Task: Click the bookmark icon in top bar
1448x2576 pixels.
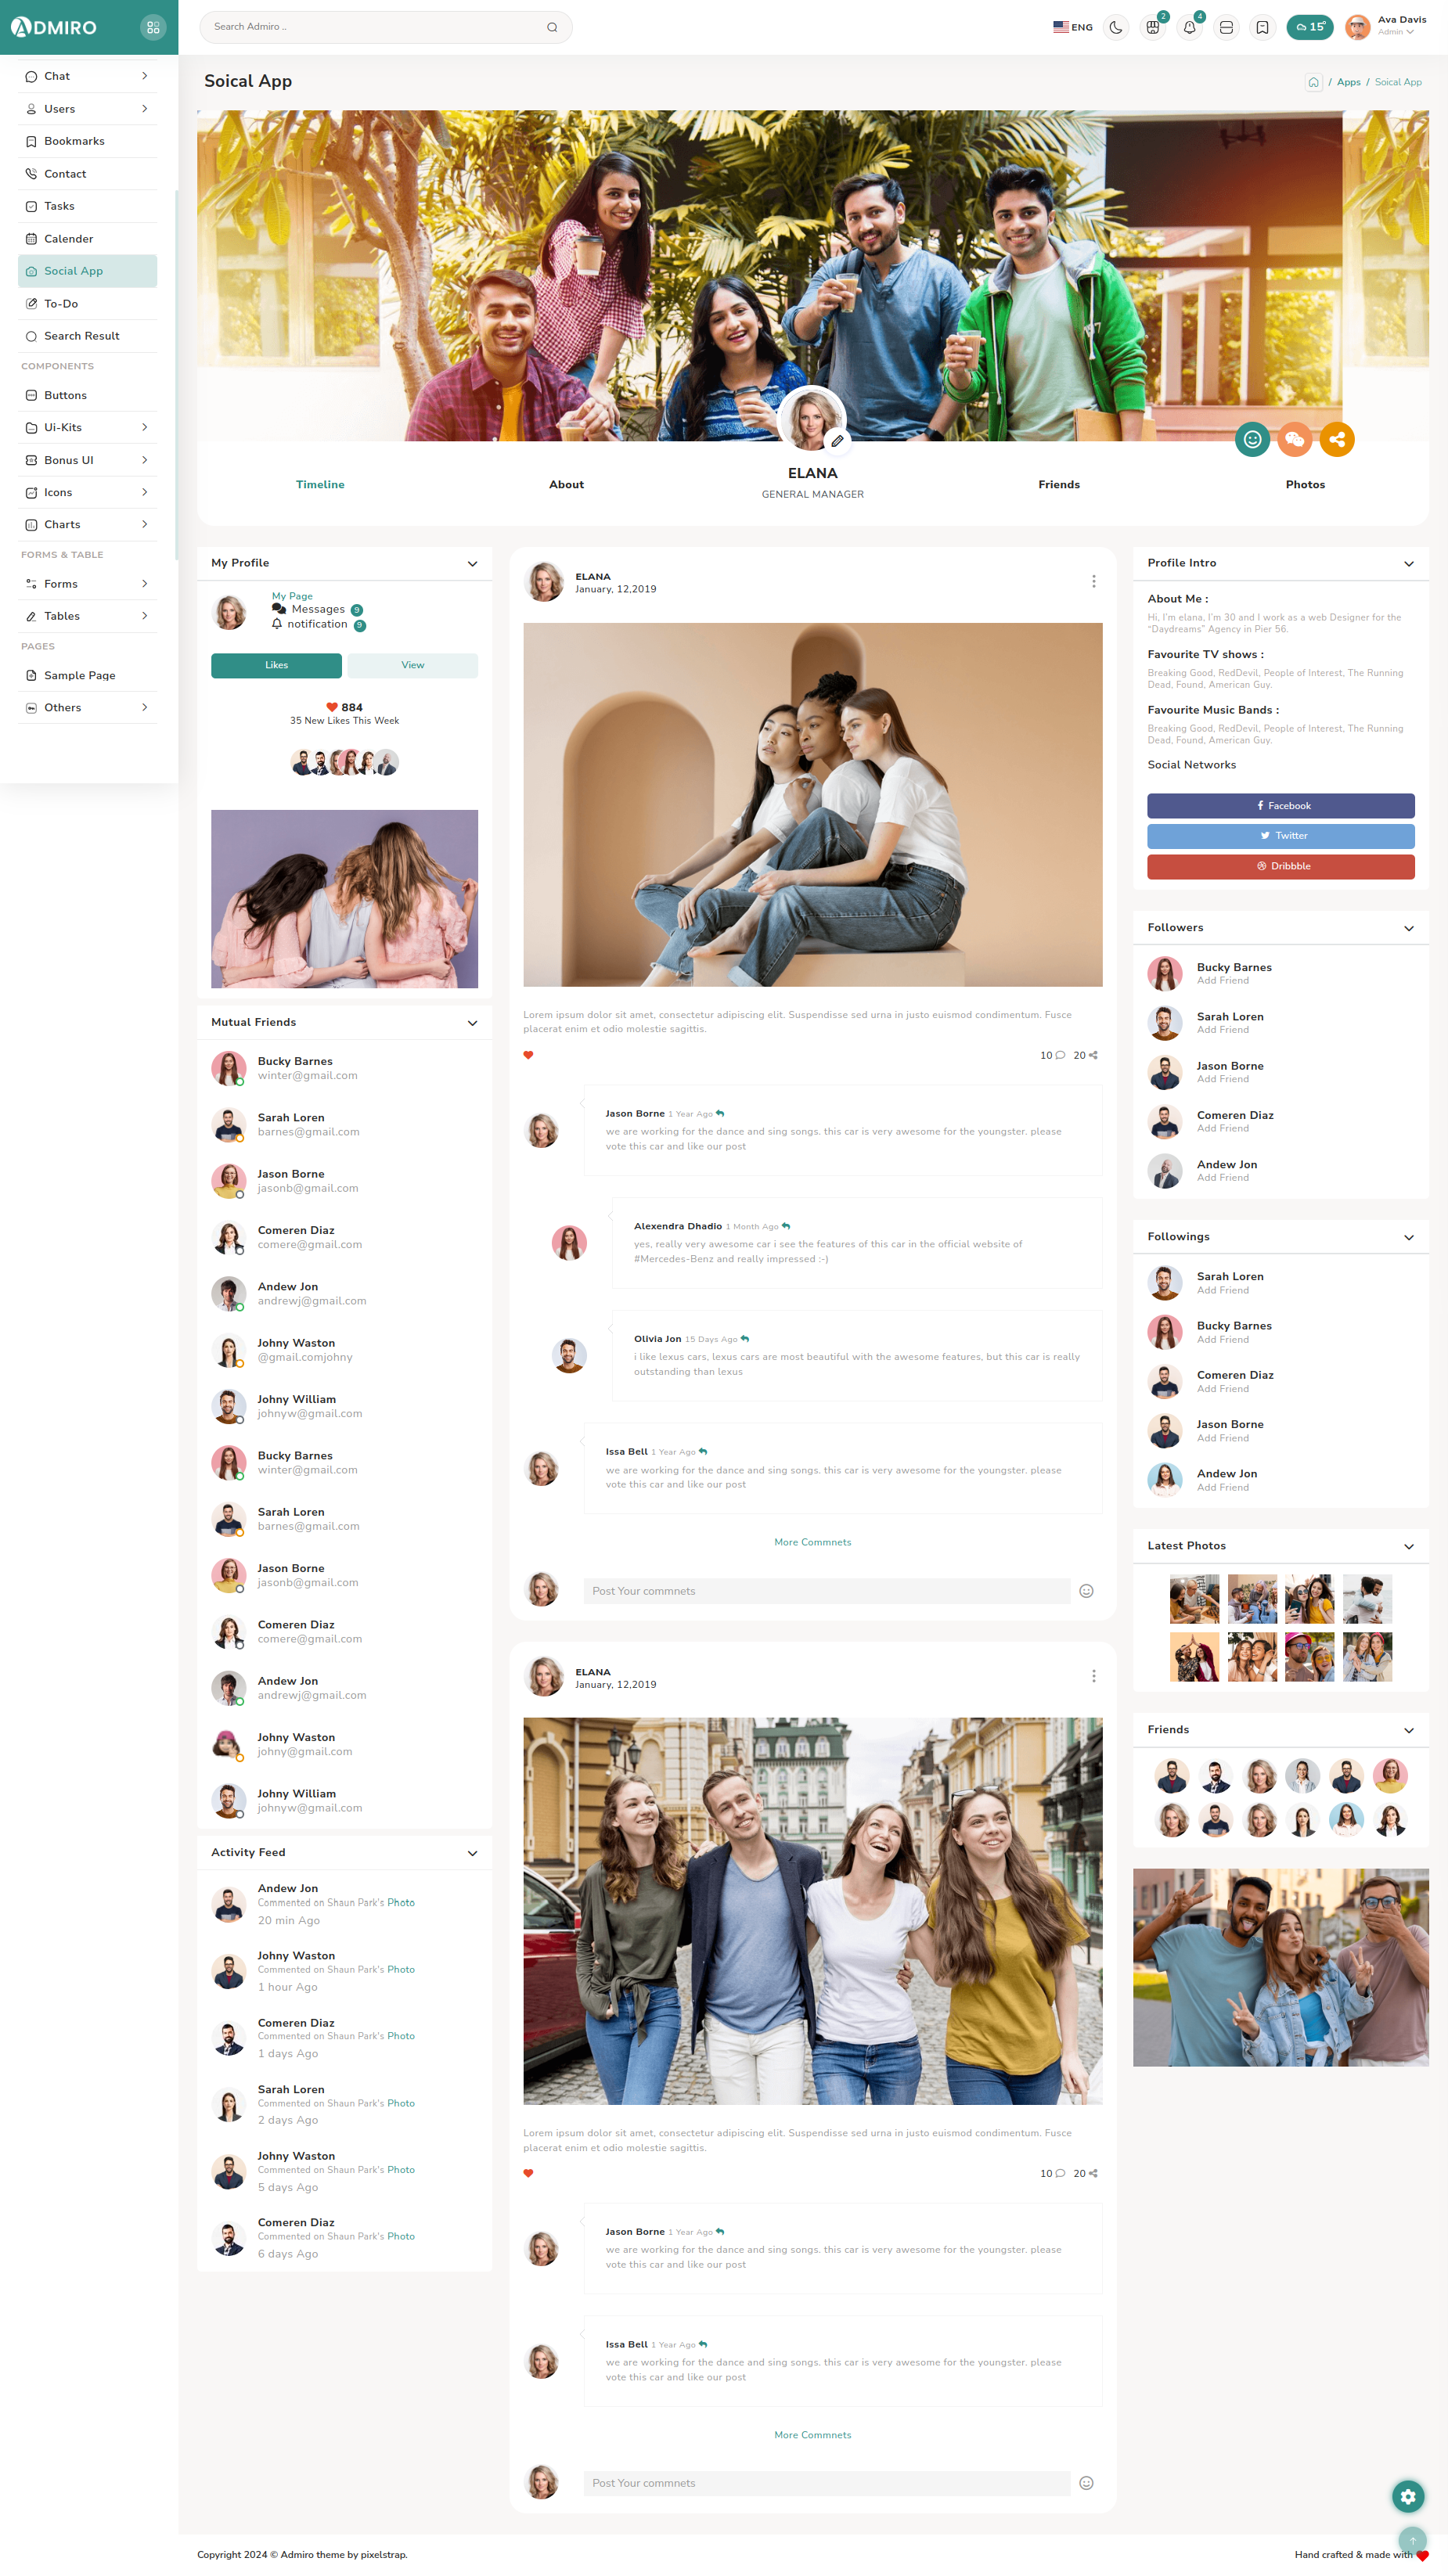Action: (1262, 28)
